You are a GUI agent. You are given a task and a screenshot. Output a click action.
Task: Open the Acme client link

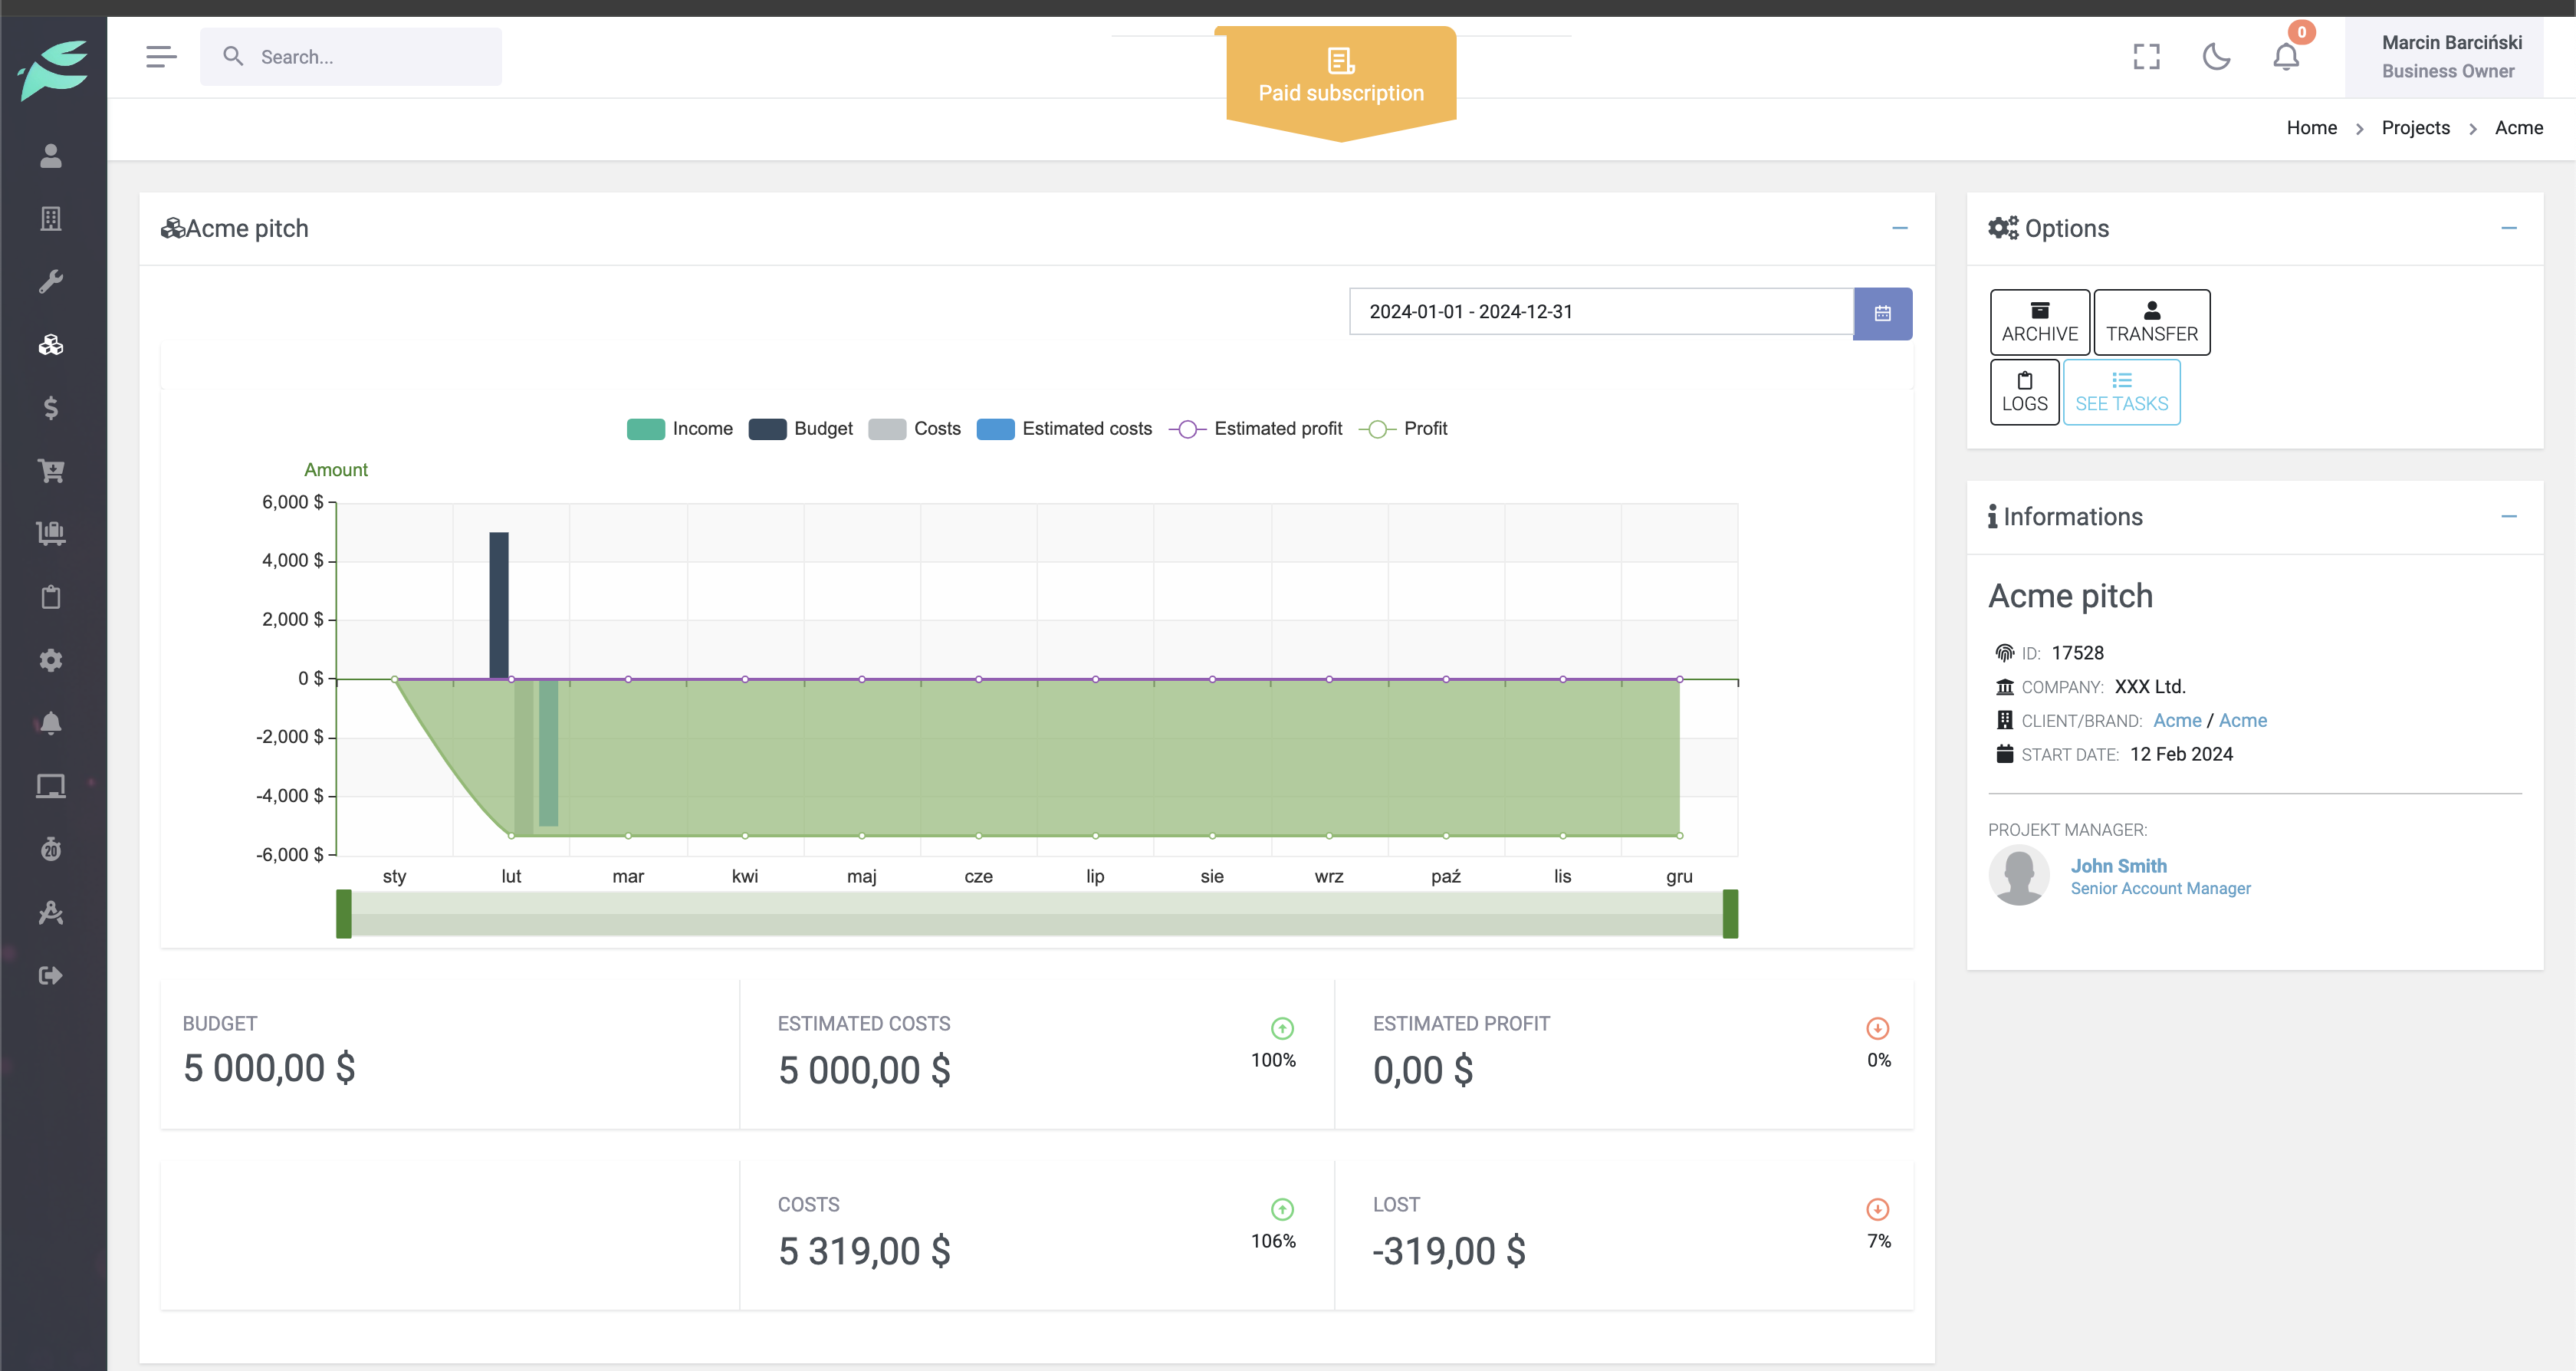[x=2177, y=720]
